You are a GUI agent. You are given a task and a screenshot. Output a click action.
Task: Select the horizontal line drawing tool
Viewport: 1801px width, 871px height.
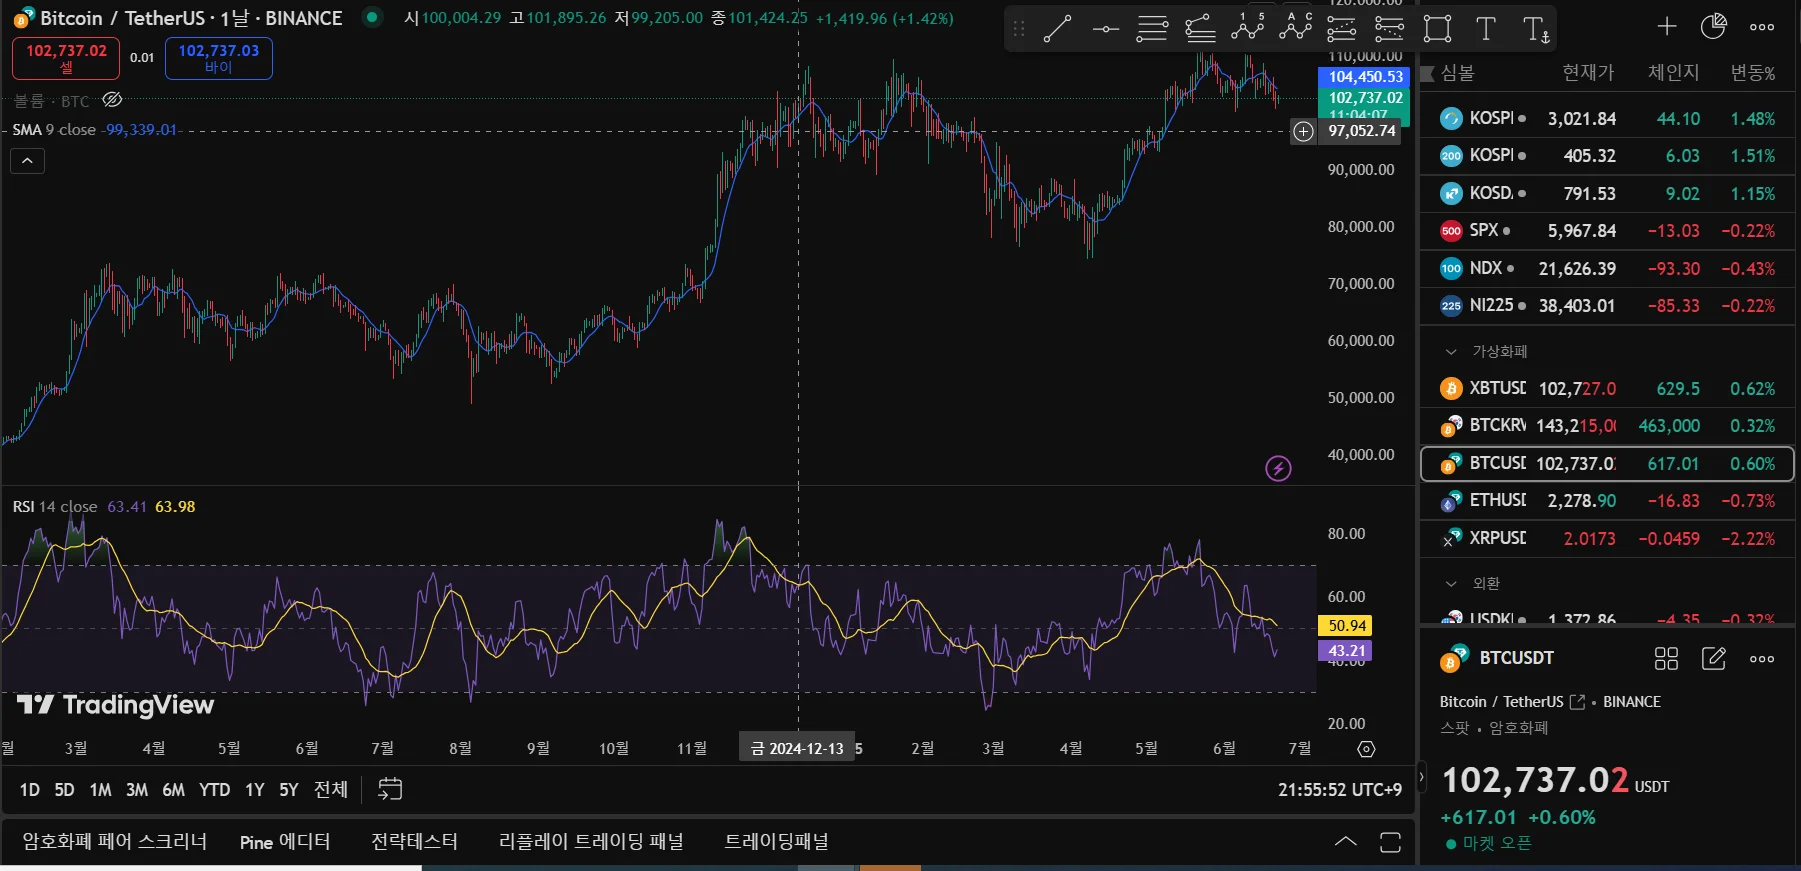tap(1105, 29)
